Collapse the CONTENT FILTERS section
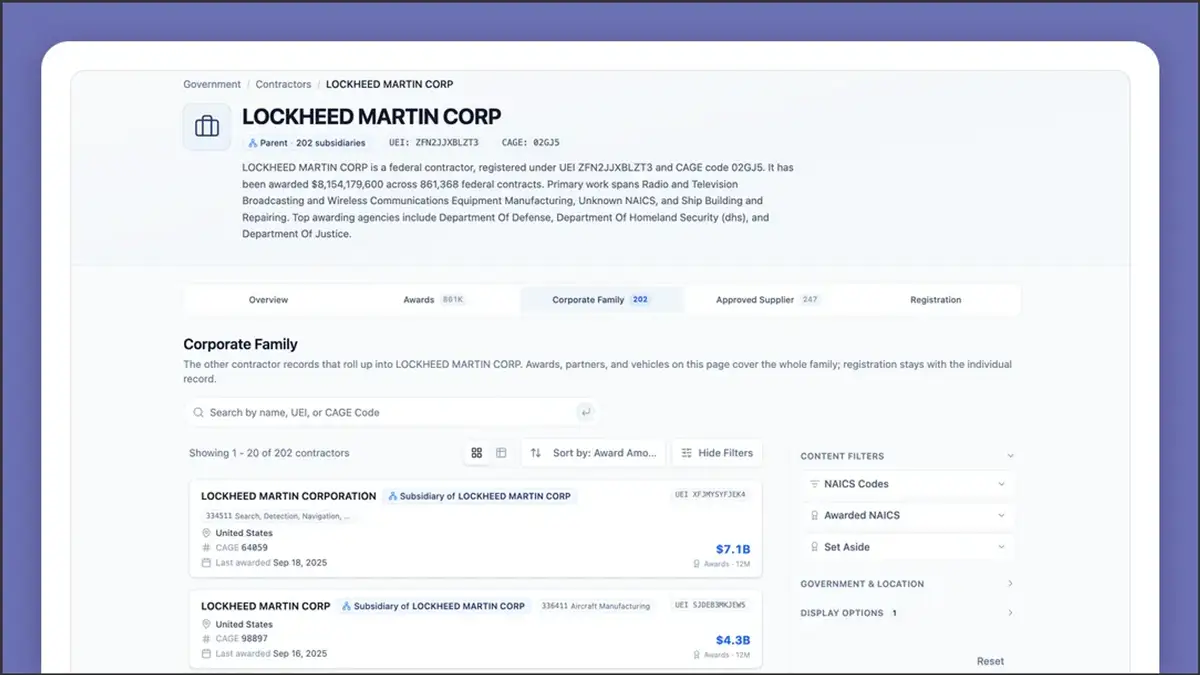 pyautogui.click(x=1010, y=456)
